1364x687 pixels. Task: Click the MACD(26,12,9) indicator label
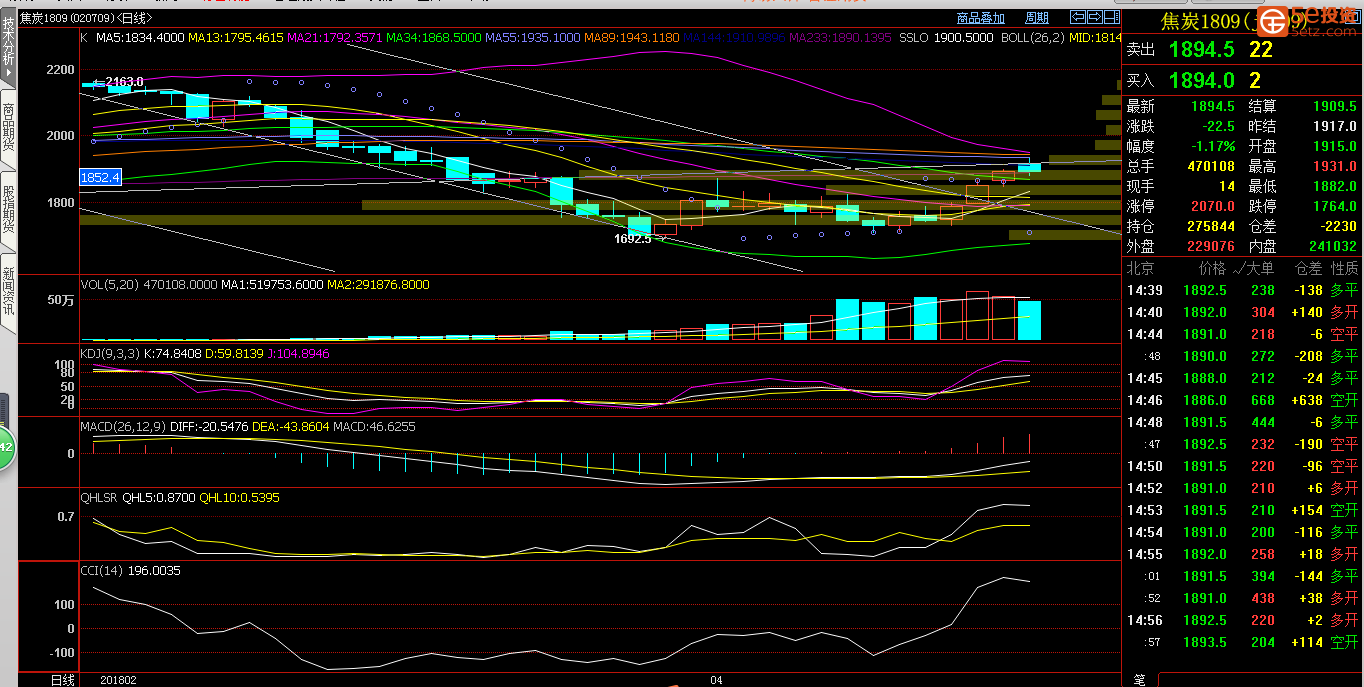click(x=122, y=427)
